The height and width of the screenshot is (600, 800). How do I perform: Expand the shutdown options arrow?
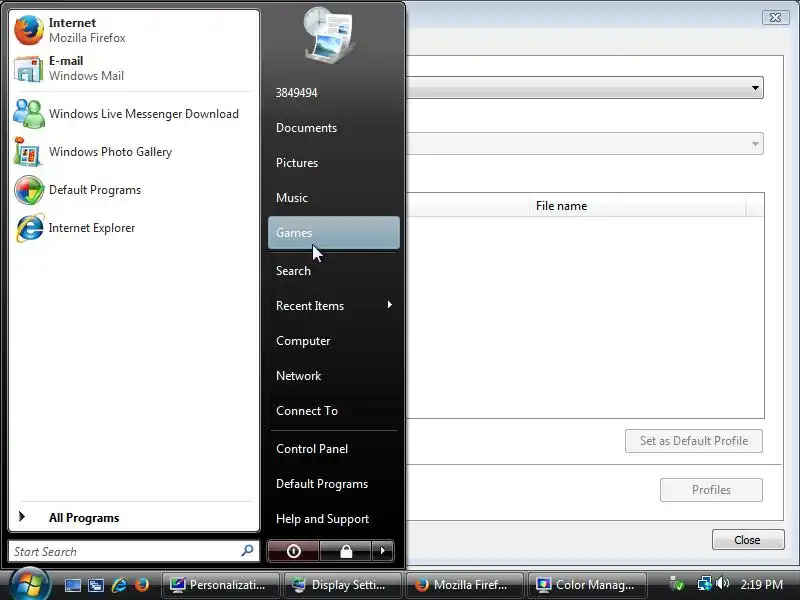pos(383,551)
